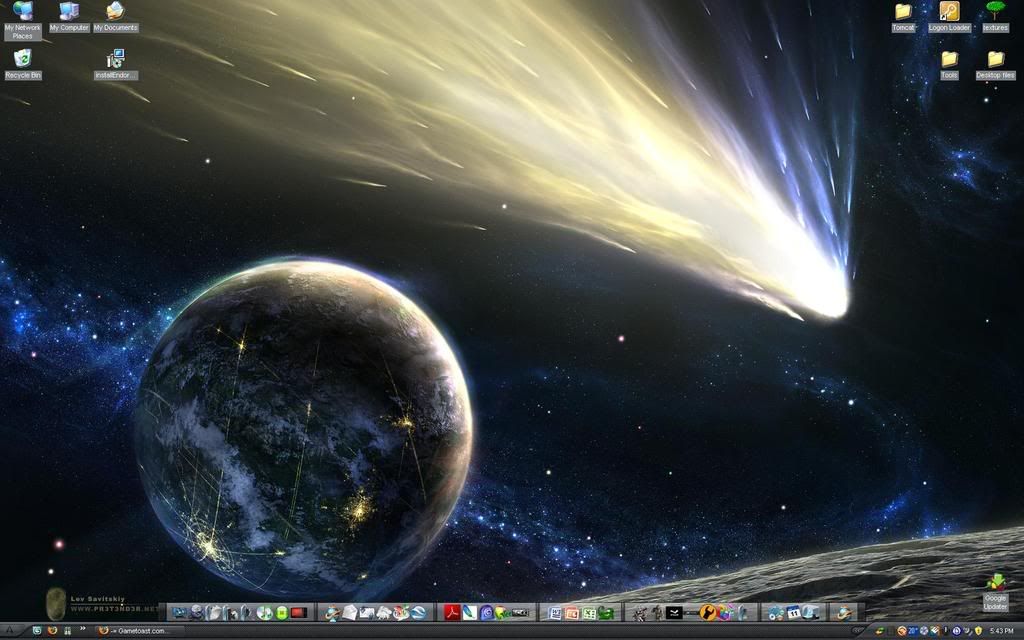The image size is (1024, 640).
Task: Launch Microsoft Word from the dock
Action: 554,613
